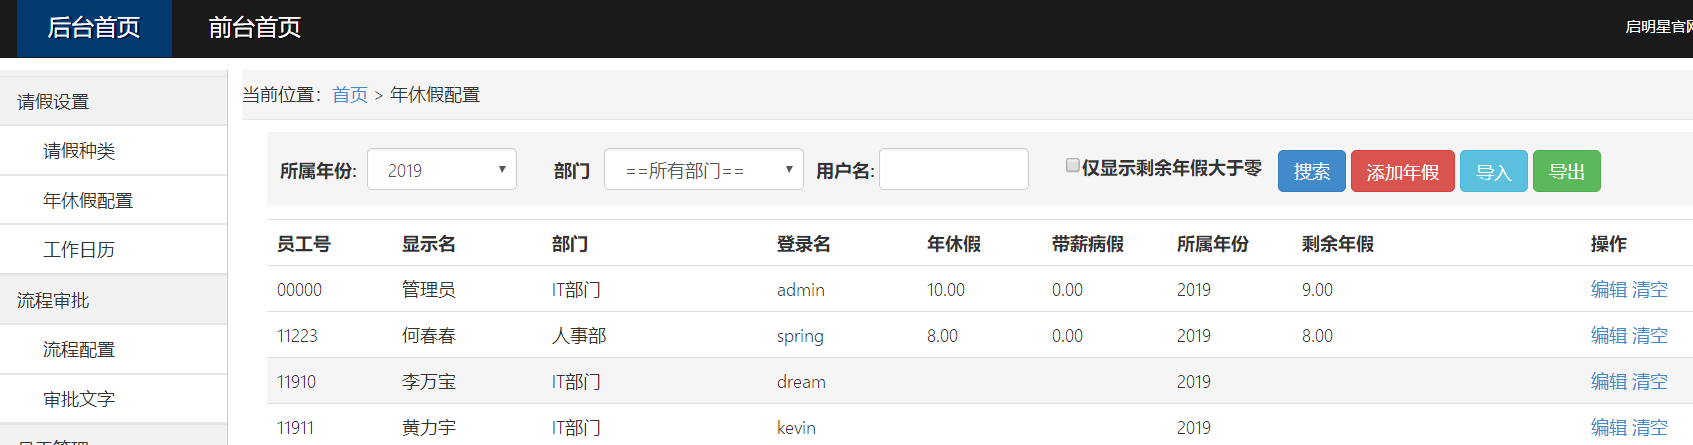Image resolution: width=1693 pixels, height=445 pixels.
Task: Click the 带薪病假 column header
Action: click(1088, 244)
